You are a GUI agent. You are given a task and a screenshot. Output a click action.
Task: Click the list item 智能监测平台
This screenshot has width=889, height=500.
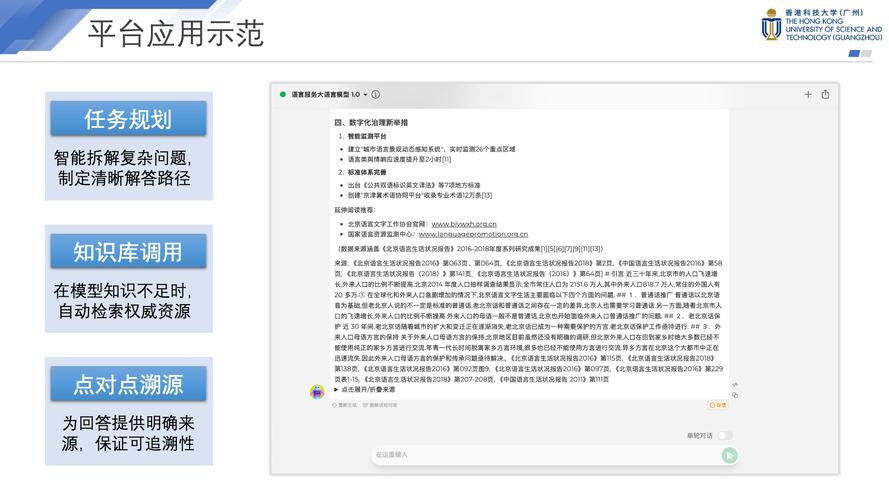[x=367, y=136]
